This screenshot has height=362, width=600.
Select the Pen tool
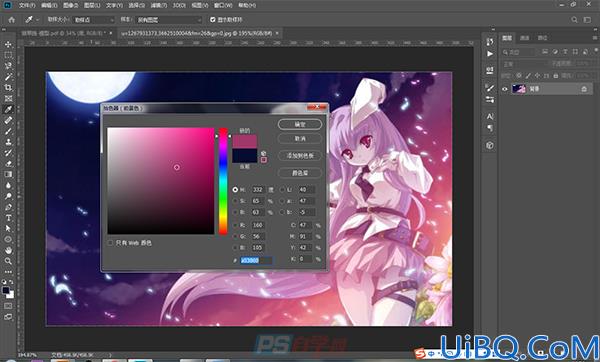(8, 207)
